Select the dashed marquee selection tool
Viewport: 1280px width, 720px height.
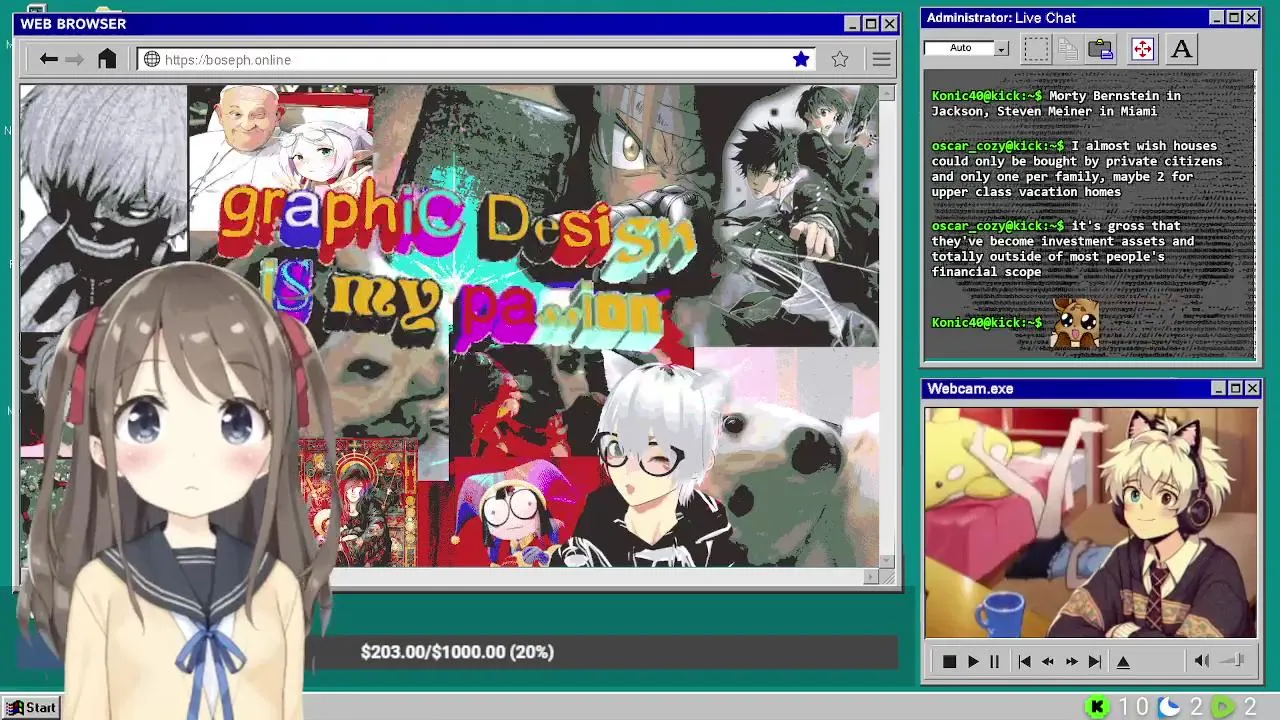(x=1037, y=49)
